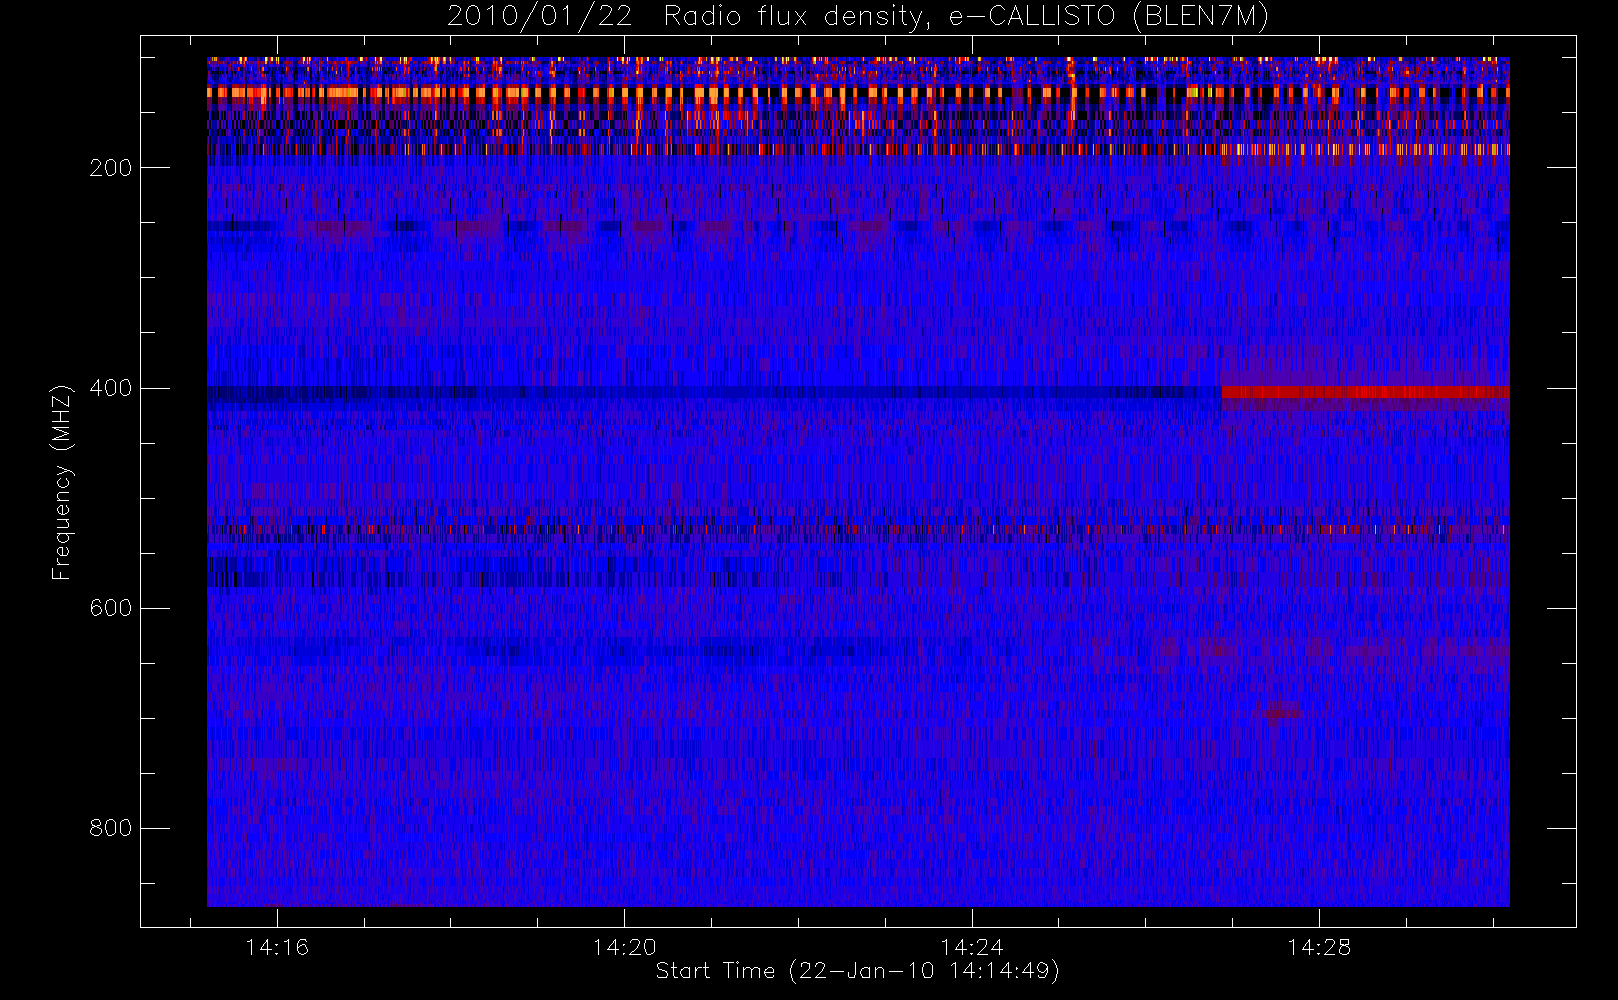Click the 14:24 time tick label
Screen dimensions: 1618x1000
click(x=971, y=947)
